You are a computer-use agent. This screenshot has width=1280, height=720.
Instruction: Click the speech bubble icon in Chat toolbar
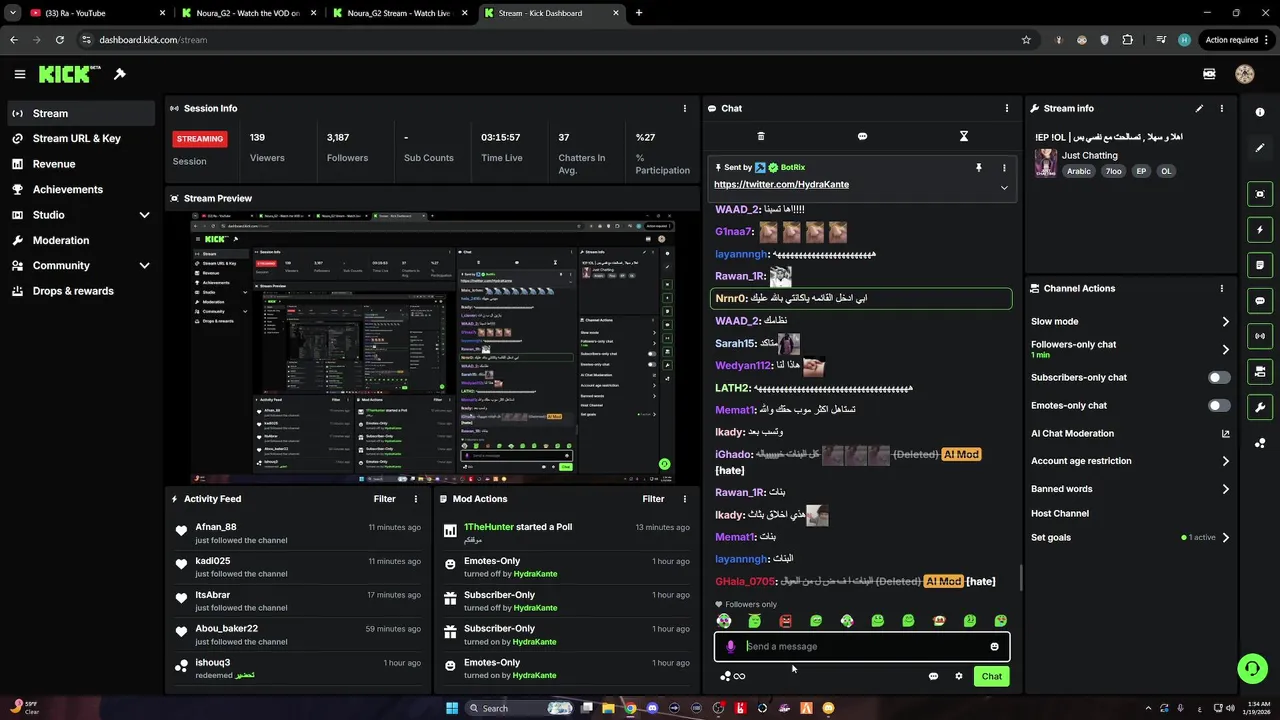pos(862,136)
